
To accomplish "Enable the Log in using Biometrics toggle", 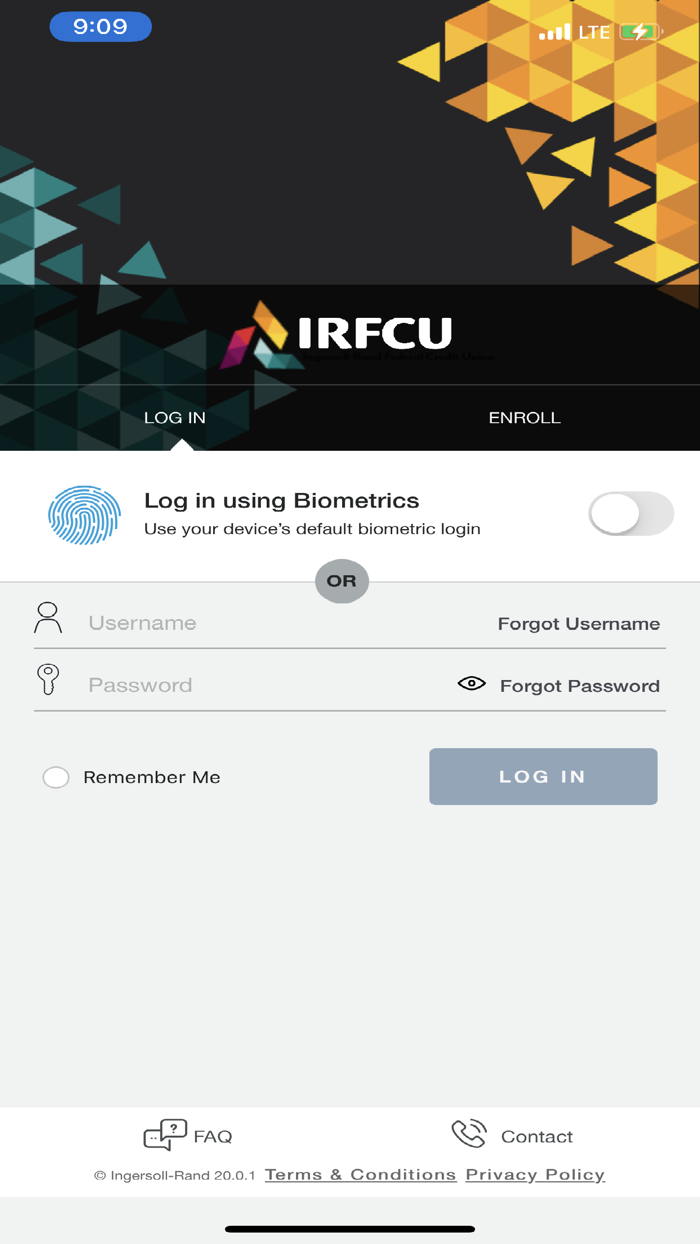I will point(631,513).
